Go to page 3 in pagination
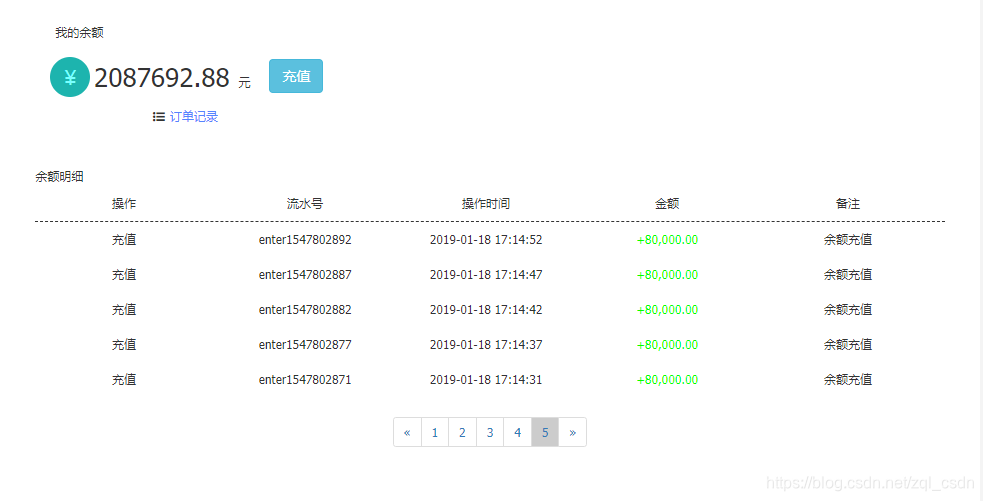Image resolution: width=983 pixels, height=501 pixels. tap(490, 432)
